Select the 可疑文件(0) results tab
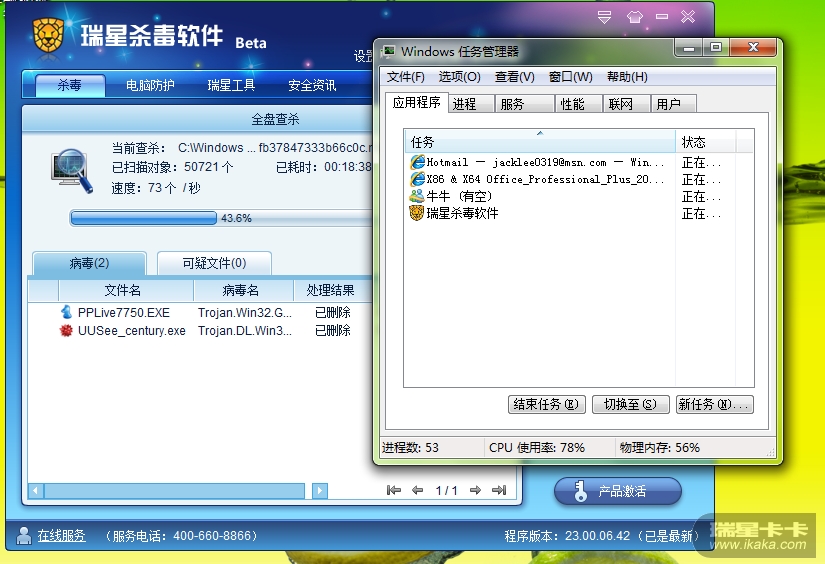This screenshot has width=825, height=564. coord(214,263)
